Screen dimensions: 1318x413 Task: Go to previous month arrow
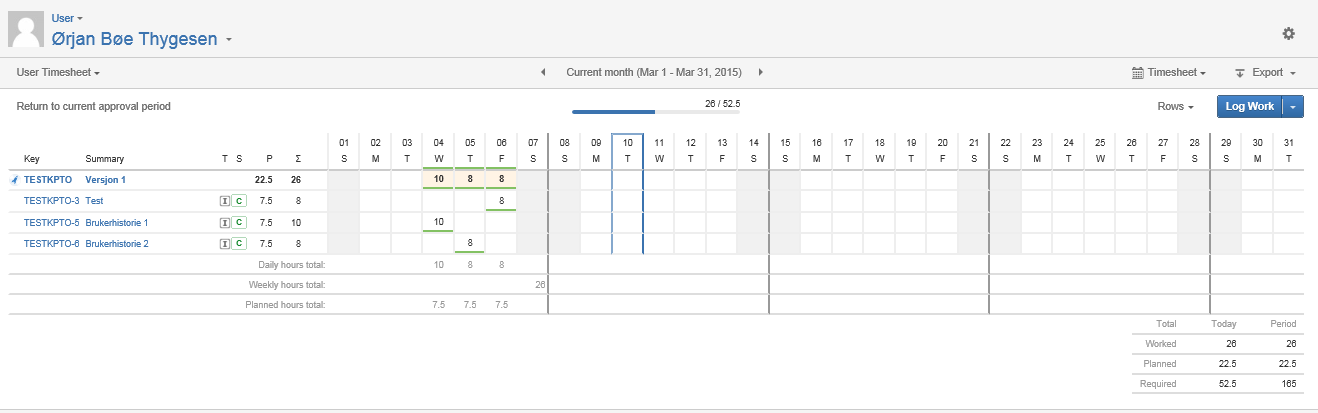543,72
